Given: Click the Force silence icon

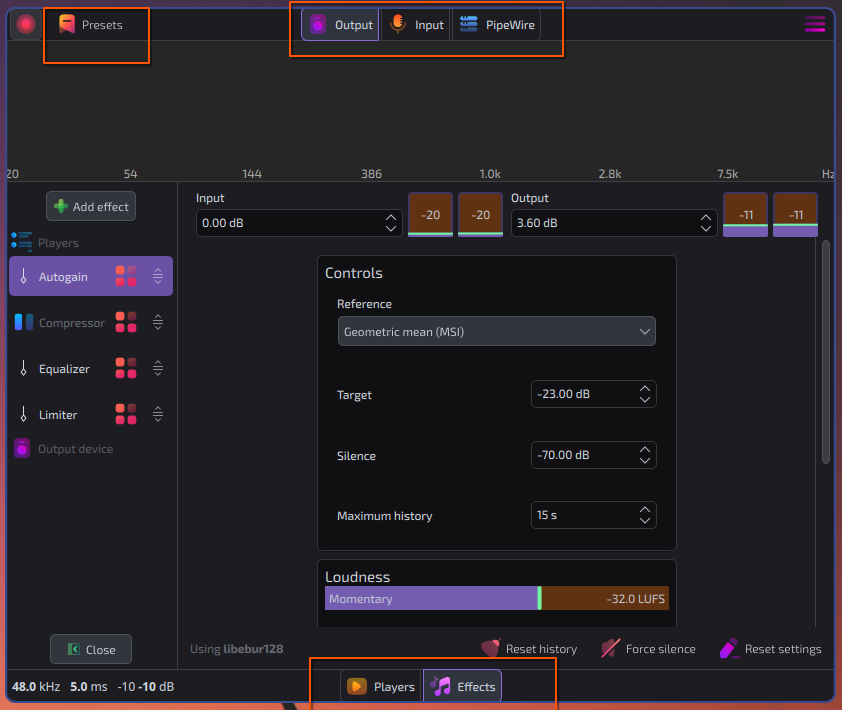Looking at the screenshot, I should pyautogui.click(x=610, y=649).
